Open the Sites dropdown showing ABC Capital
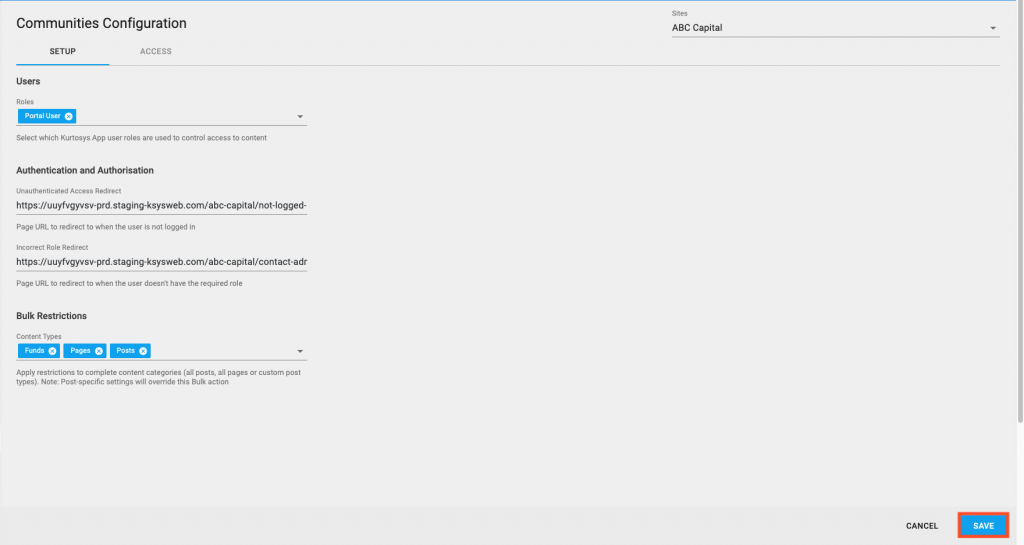Viewport: 1024px width, 545px height. click(835, 28)
